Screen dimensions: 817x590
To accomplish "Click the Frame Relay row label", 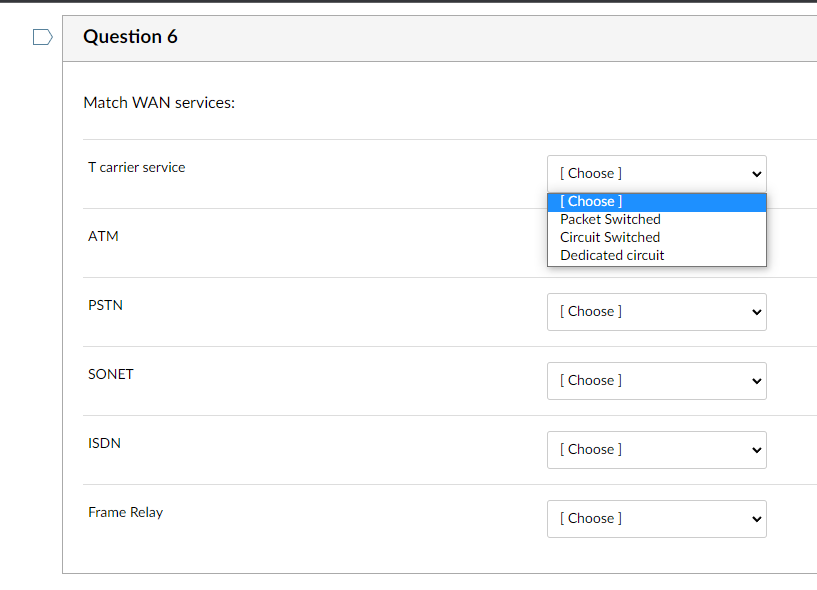I will pos(126,512).
